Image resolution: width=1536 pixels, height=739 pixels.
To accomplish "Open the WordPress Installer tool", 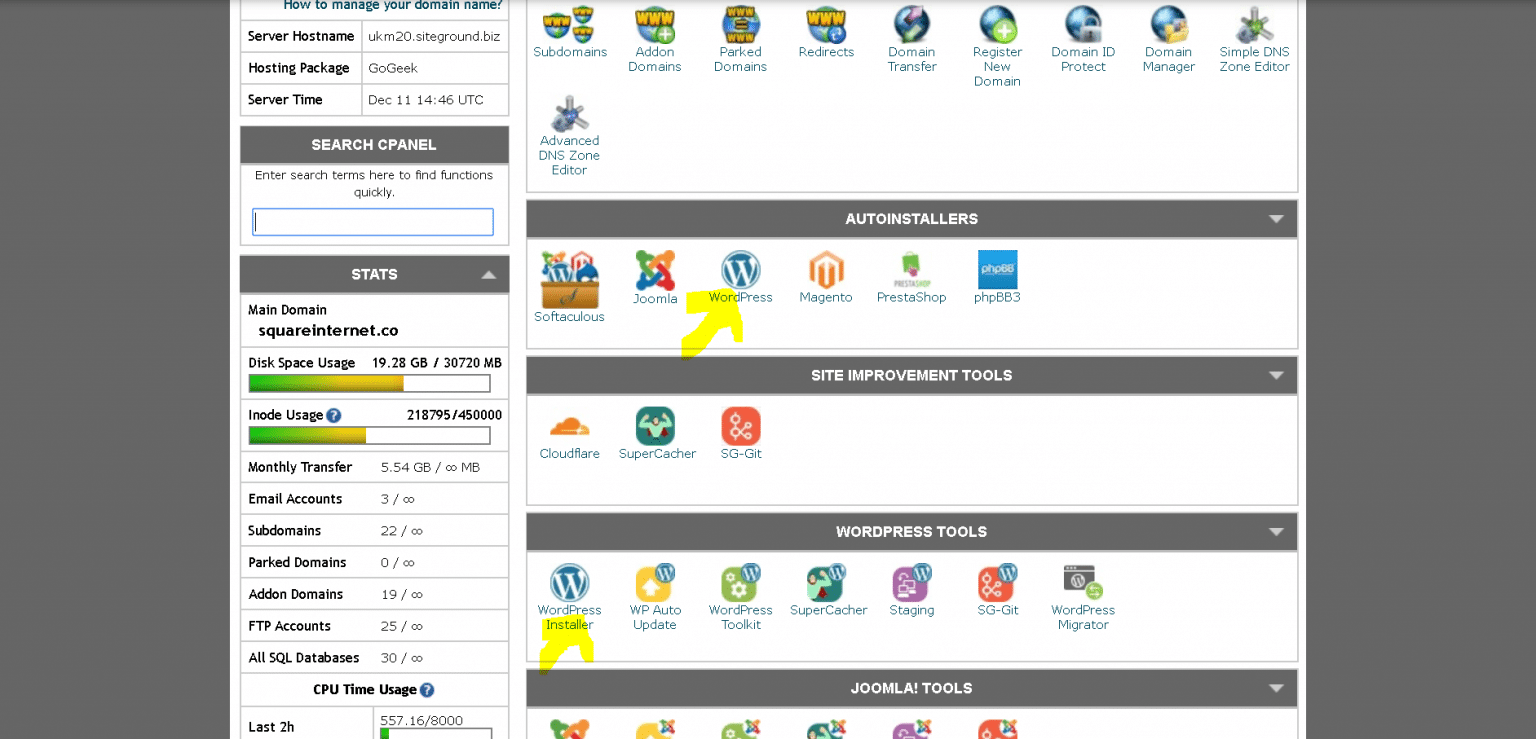I will click(x=569, y=598).
